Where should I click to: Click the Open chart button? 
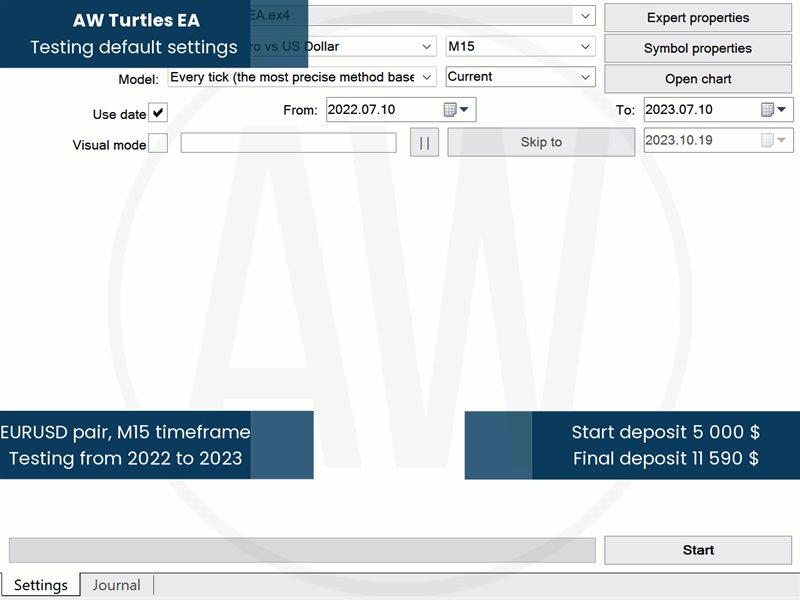[696, 78]
